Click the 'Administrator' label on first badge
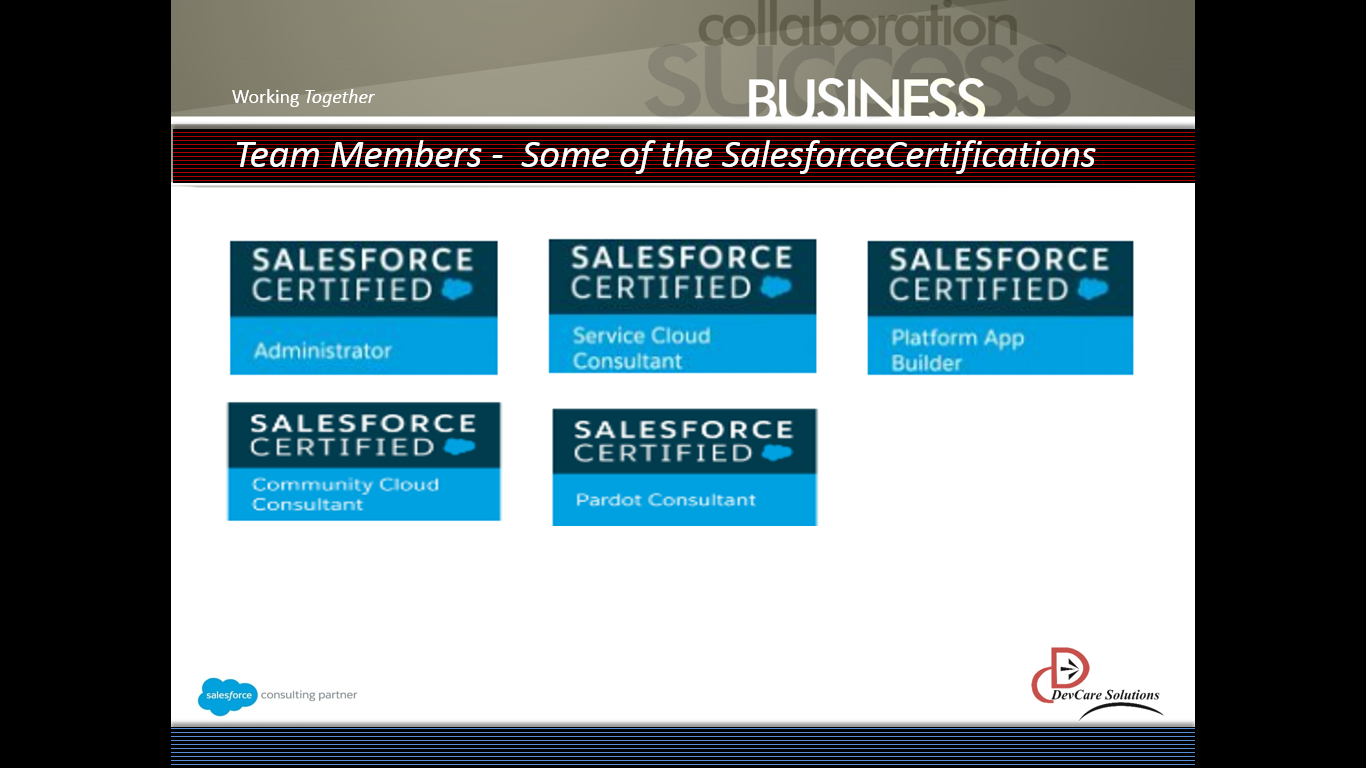This screenshot has width=1366, height=768. pyautogui.click(x=322, y=351)
